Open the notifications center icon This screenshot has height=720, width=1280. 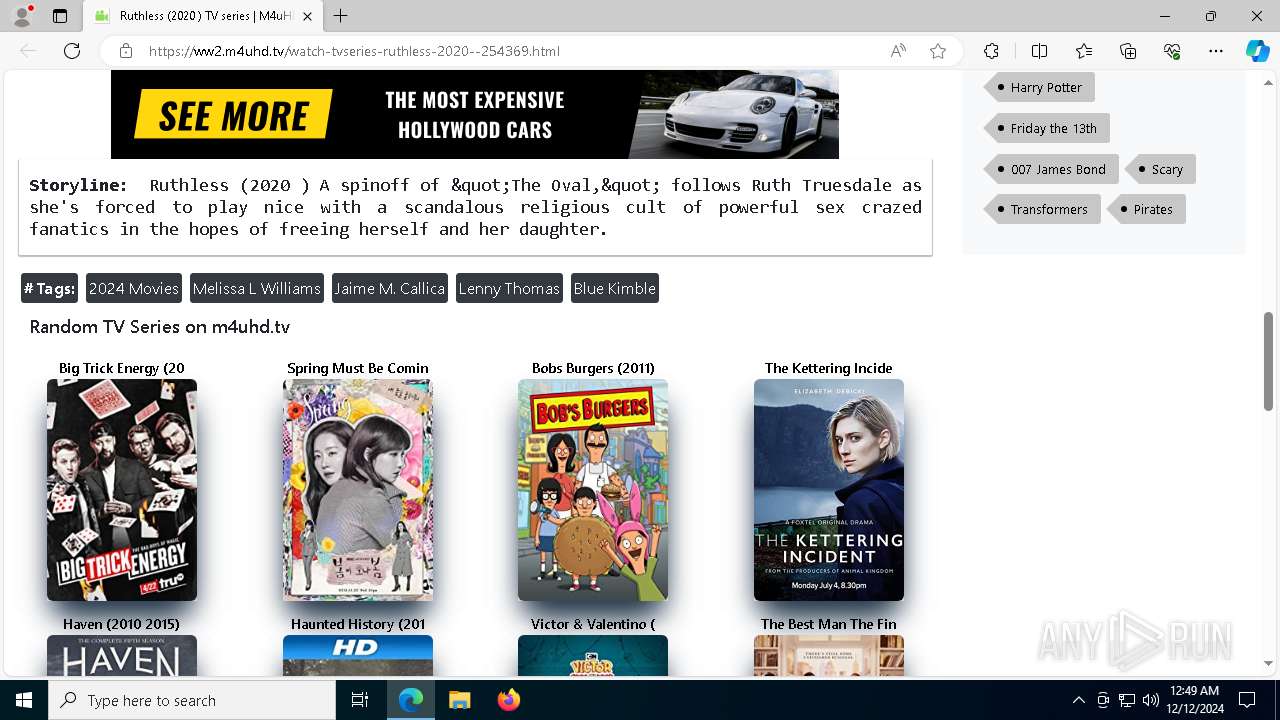(1247, 700)
